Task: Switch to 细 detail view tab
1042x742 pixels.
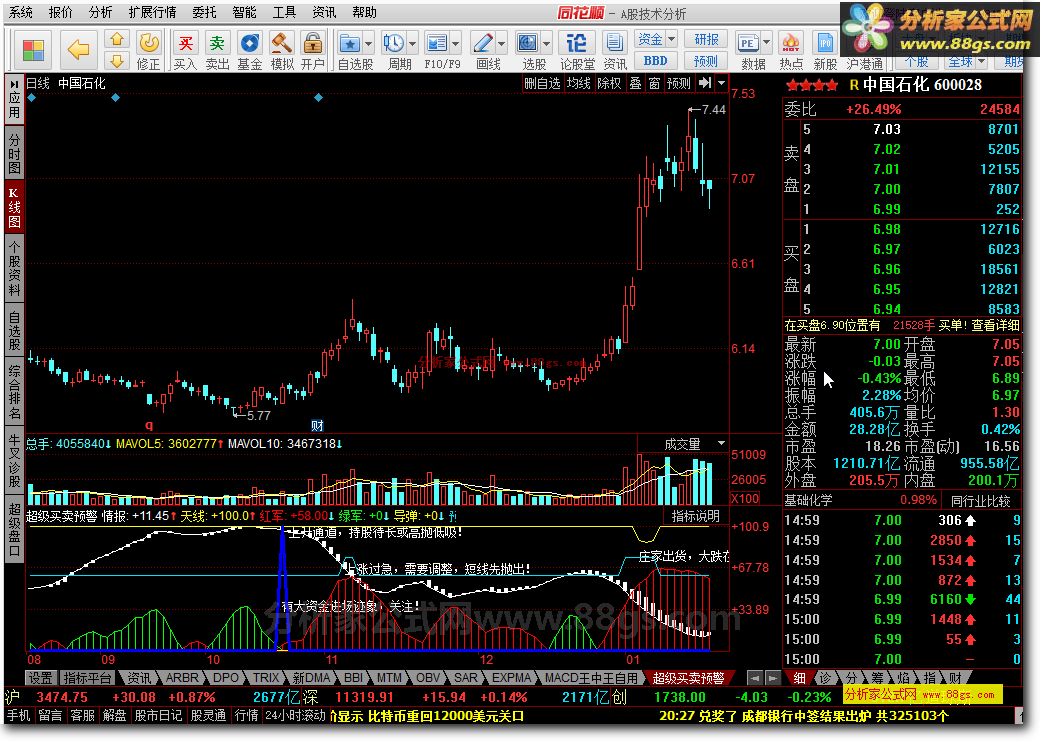Action: [799, 678]
